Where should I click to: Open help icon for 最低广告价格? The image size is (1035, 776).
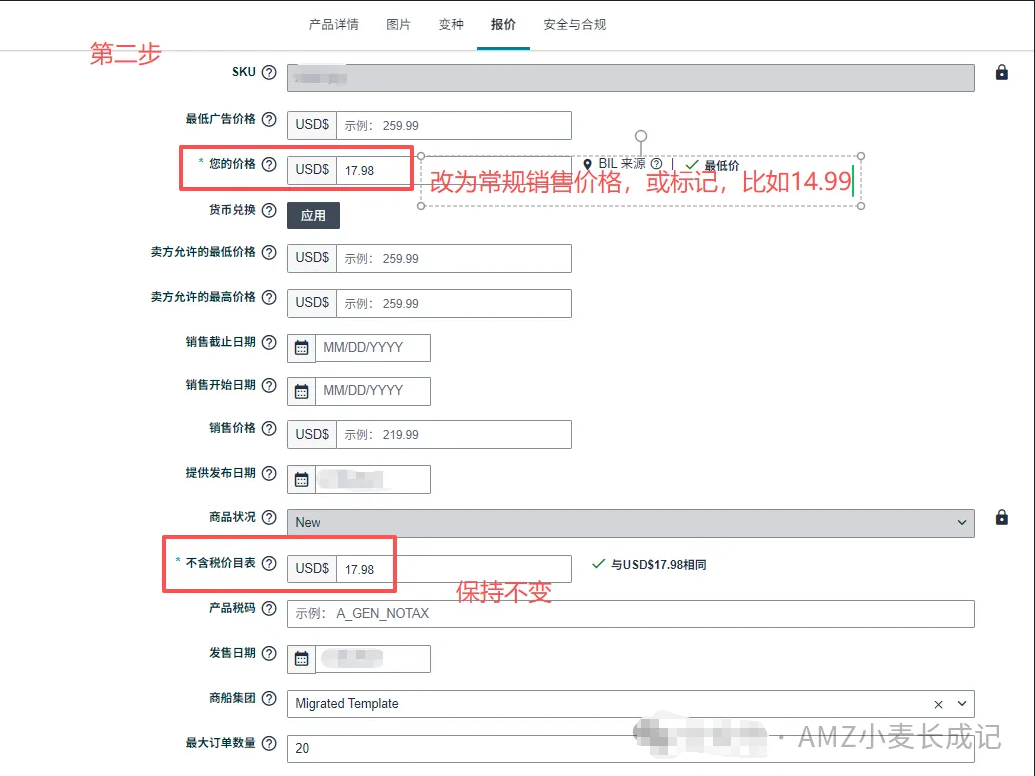[269, 119]
